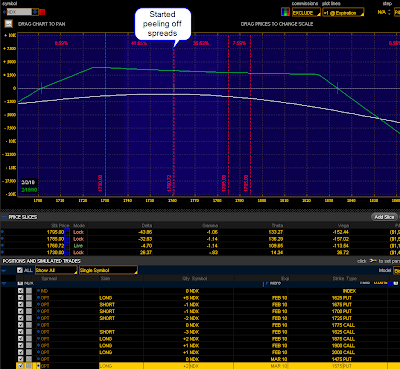Open the symbol selector arrow next to NDX
400x369 pixels.
[x=35, y=12]
